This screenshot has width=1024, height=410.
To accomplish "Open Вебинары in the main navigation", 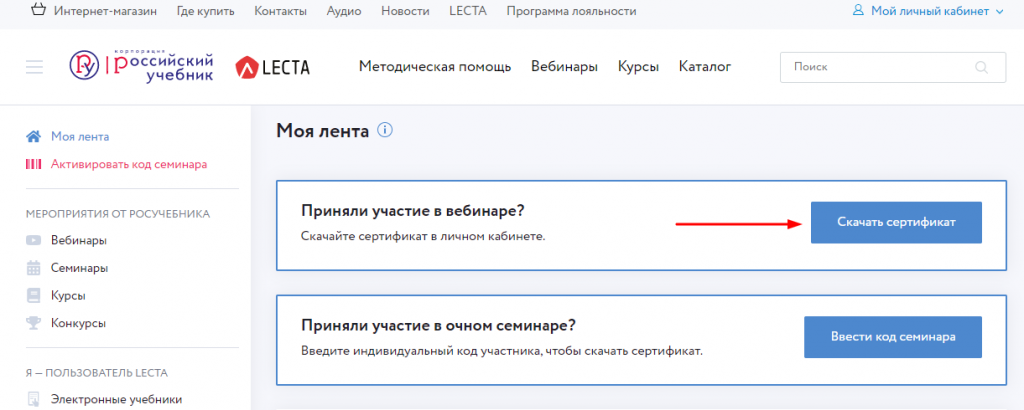I will tap(564, 67).
